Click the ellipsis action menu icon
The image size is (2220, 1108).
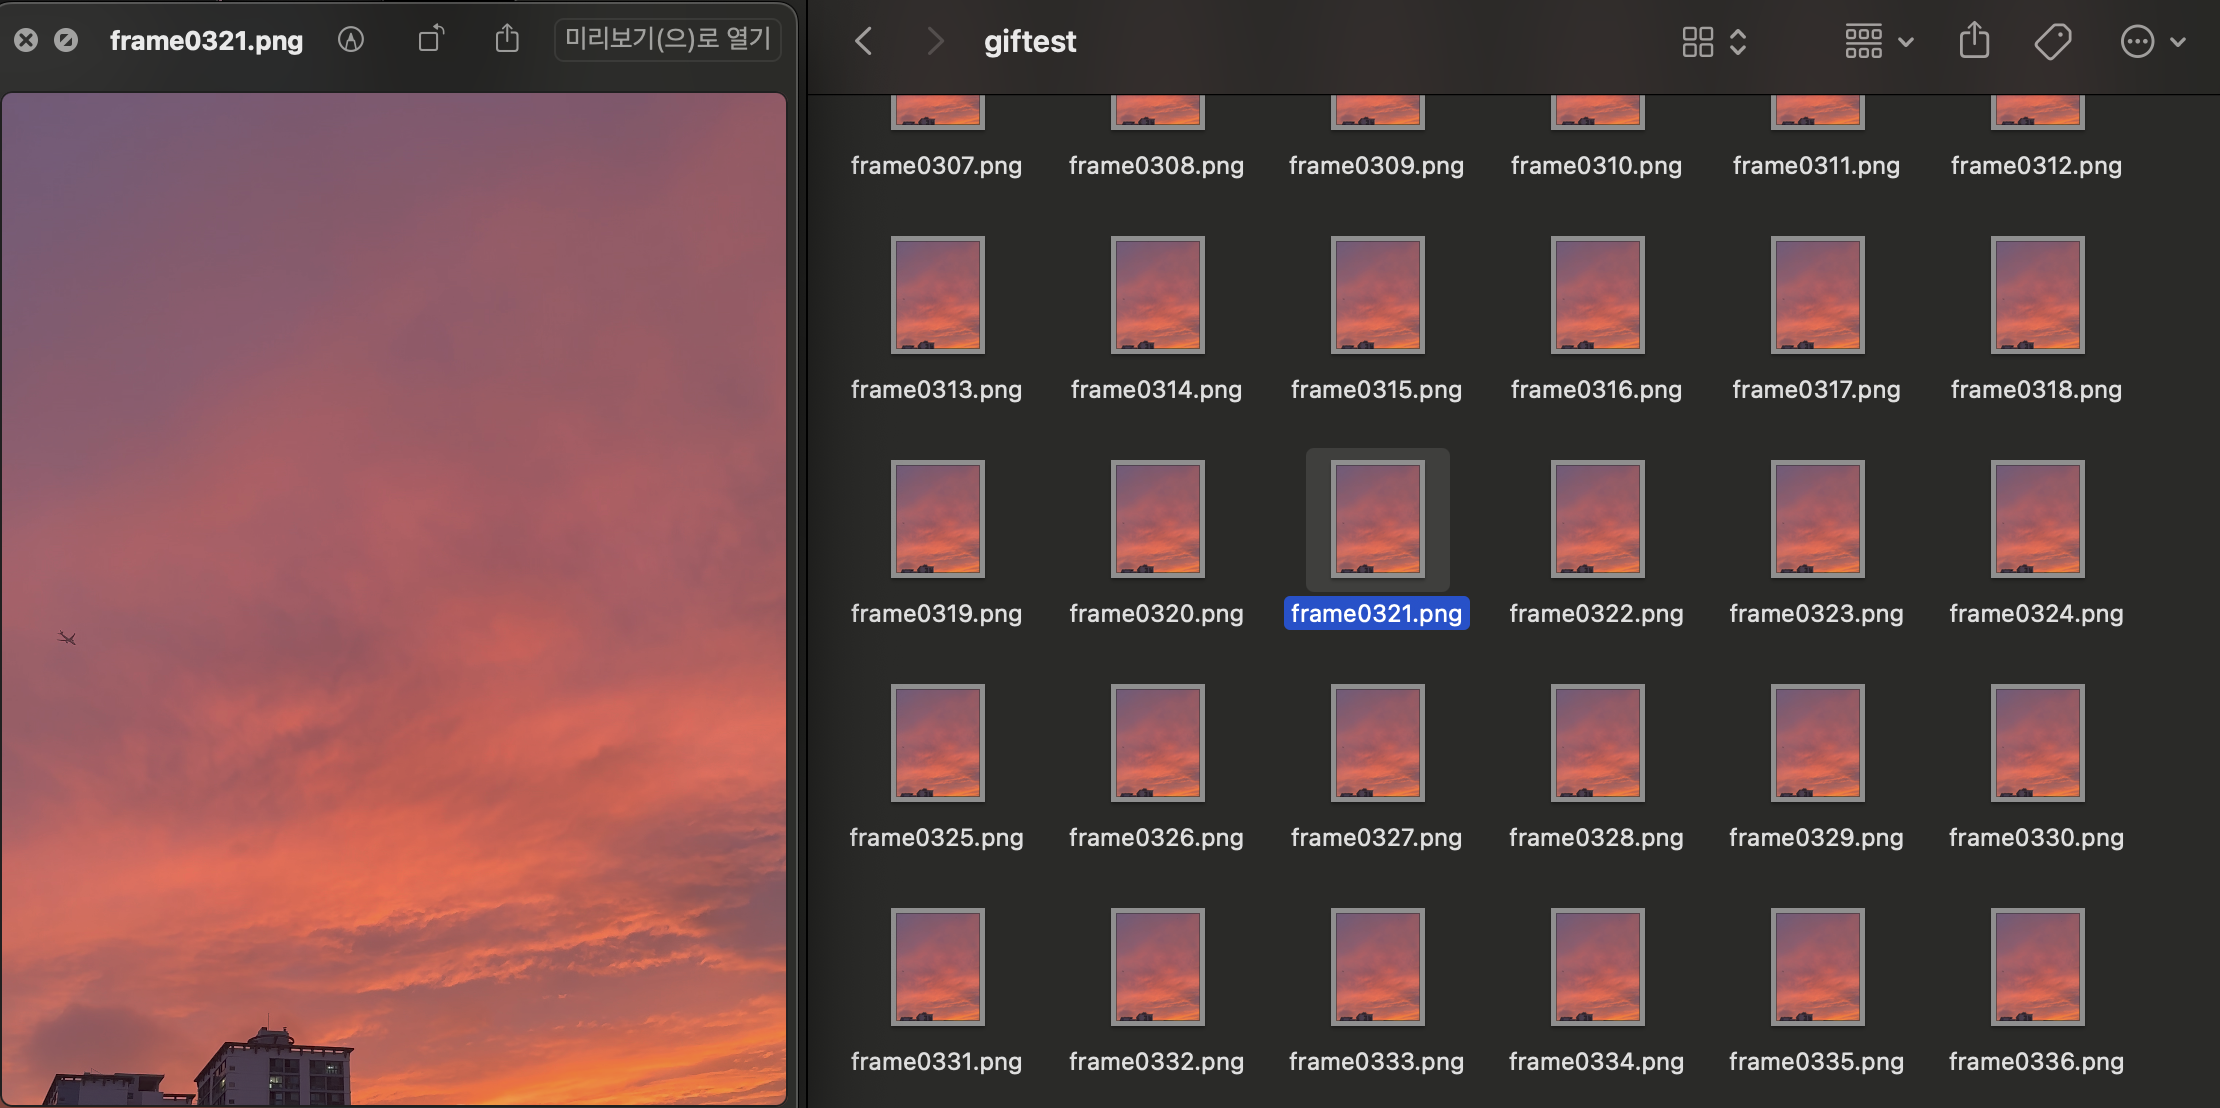(x=2137, y=42)
